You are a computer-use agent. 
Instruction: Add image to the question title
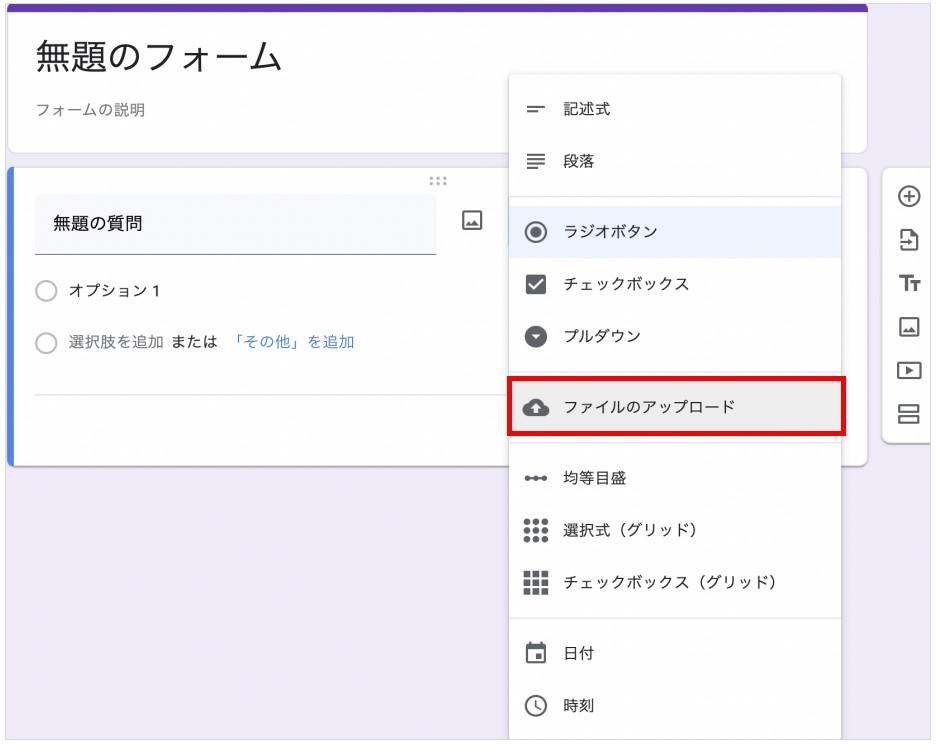[x=472, y=221]
